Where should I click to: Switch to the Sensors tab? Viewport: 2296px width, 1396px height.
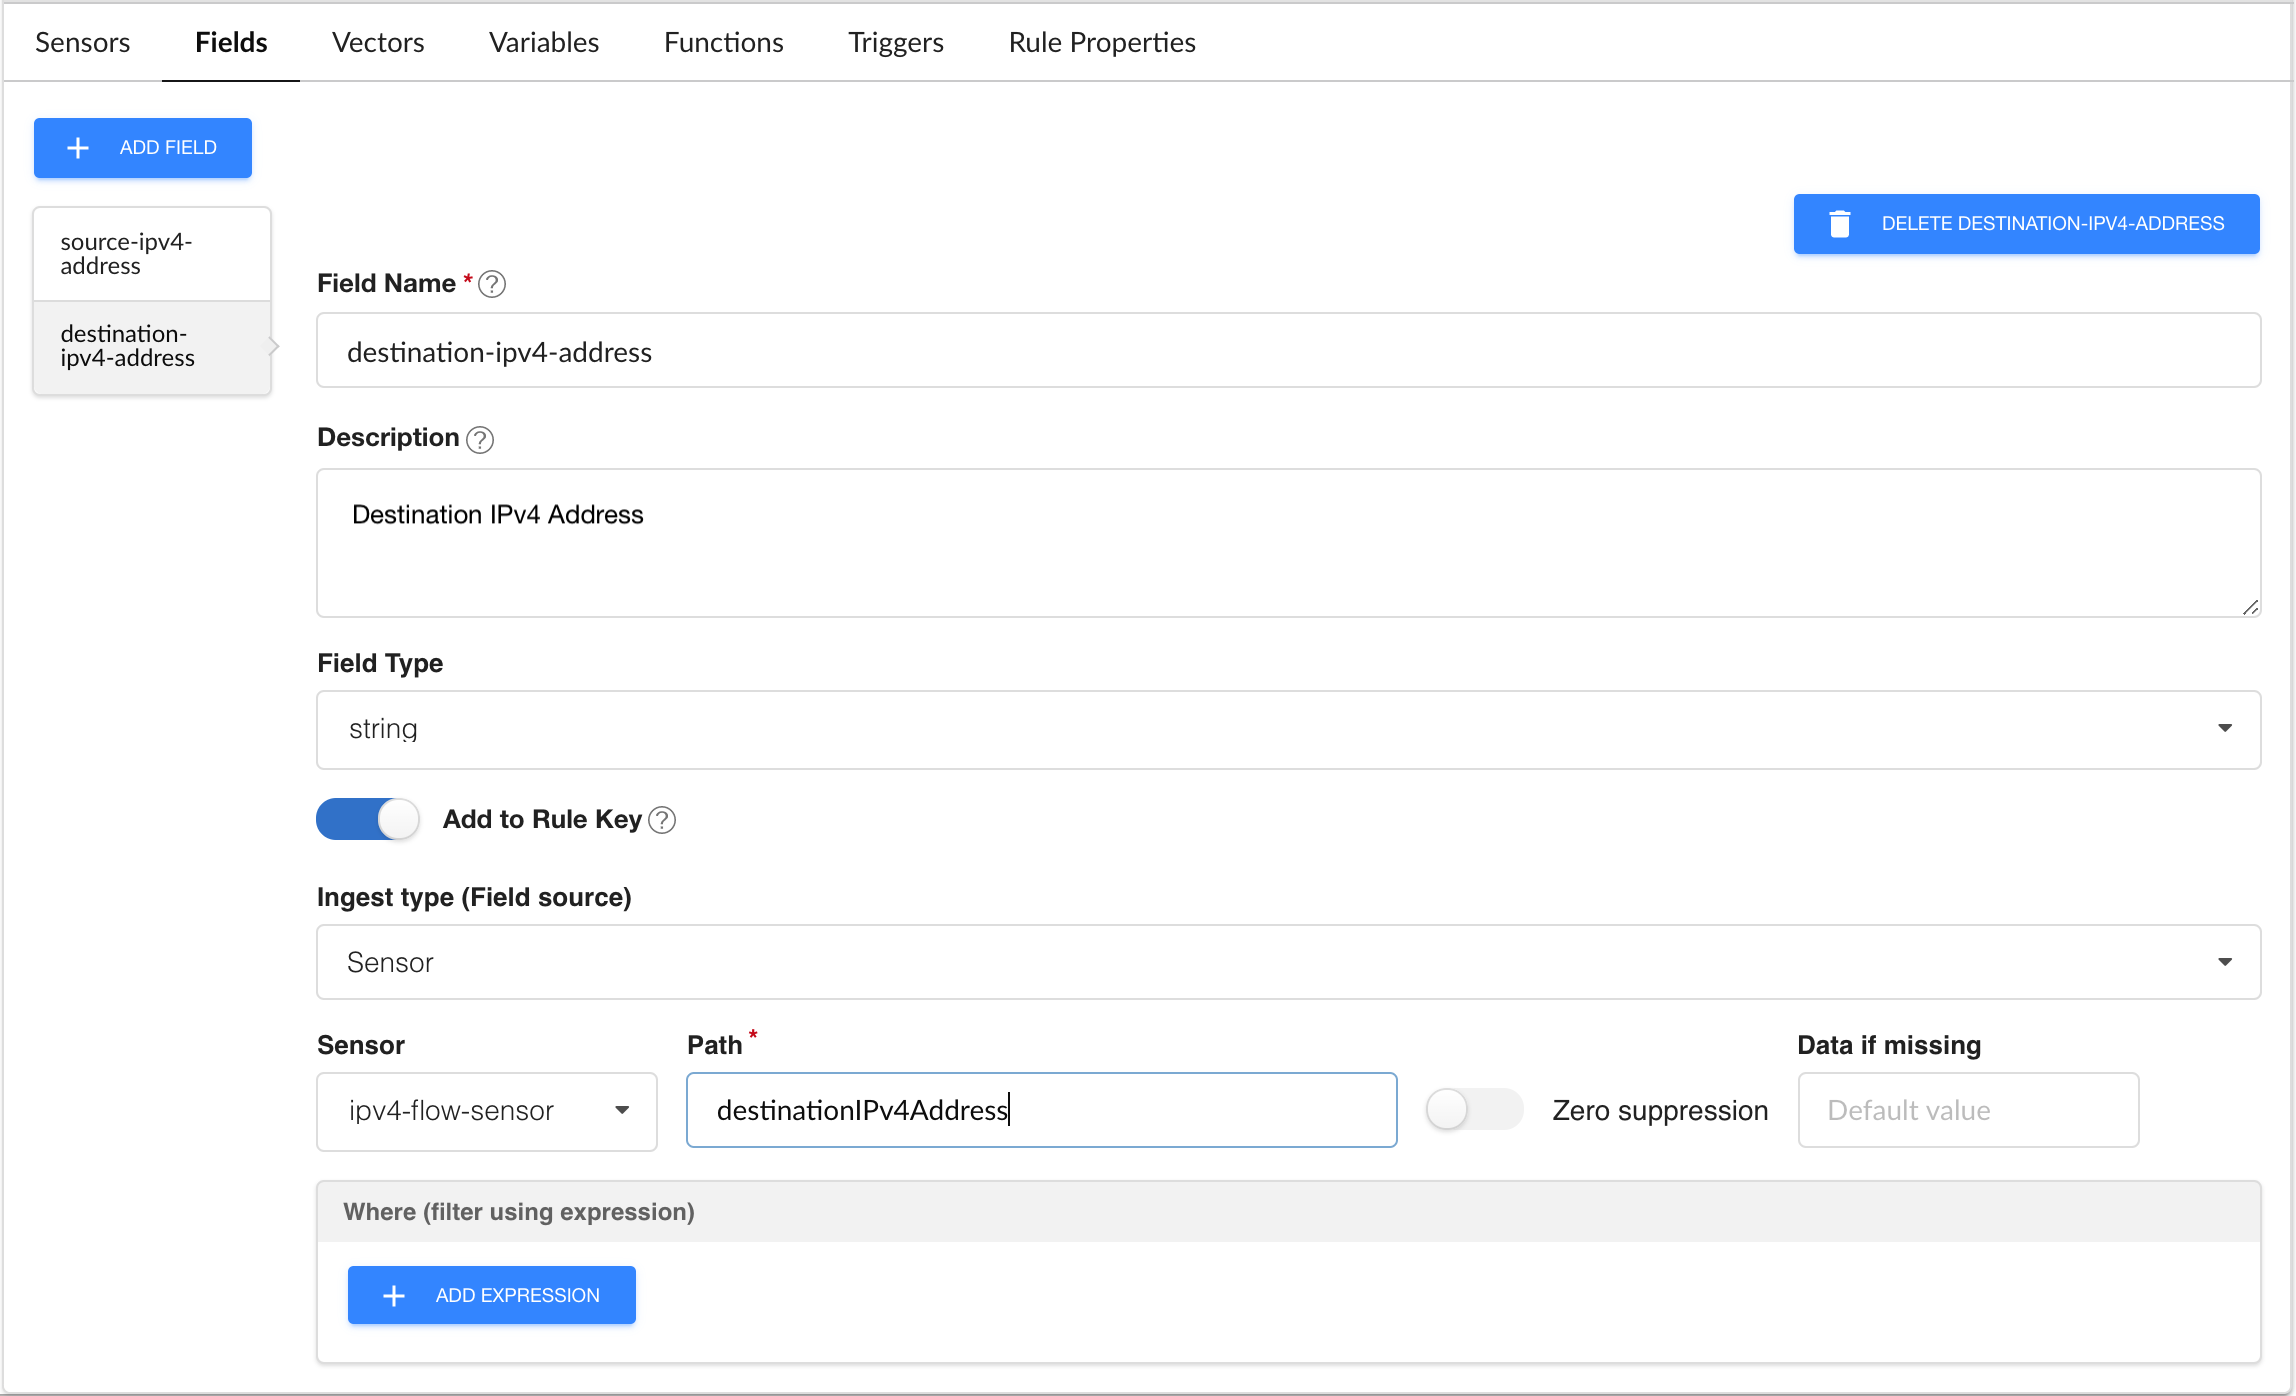point(82,42)
